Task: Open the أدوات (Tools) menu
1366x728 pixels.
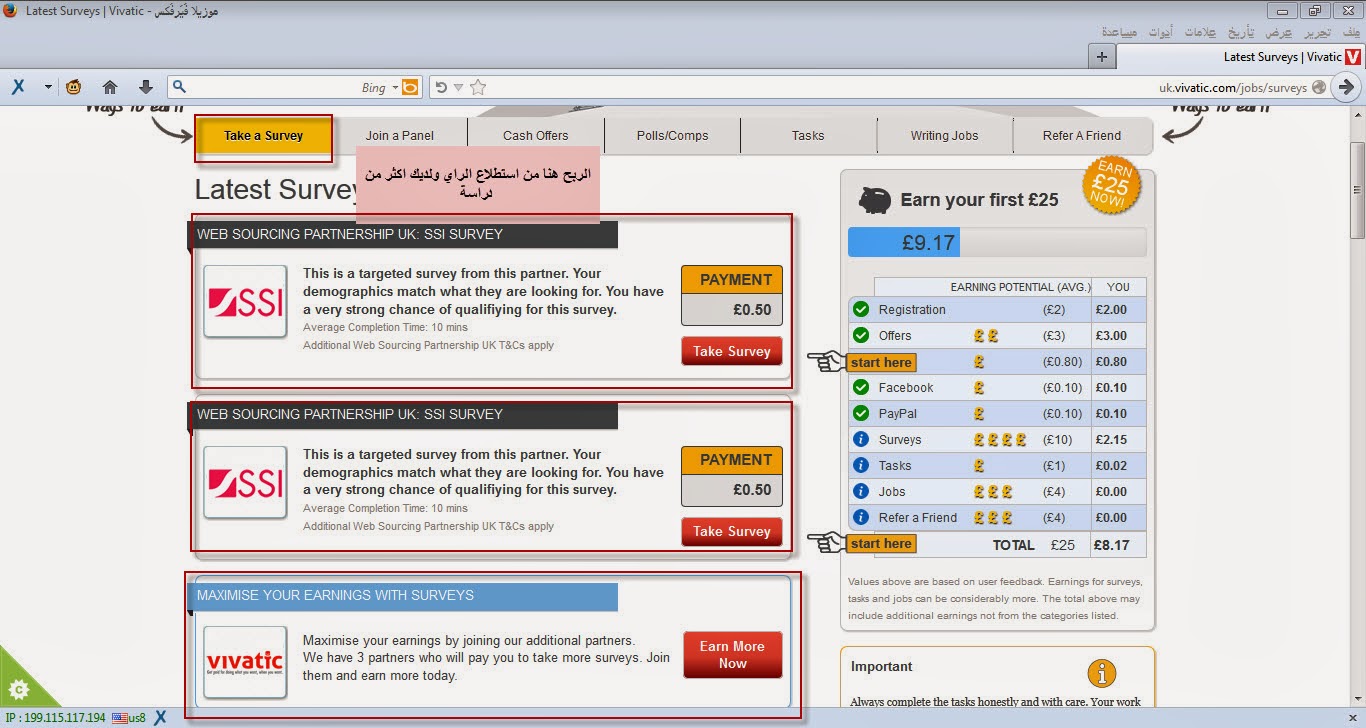Action: [1160, 32]
